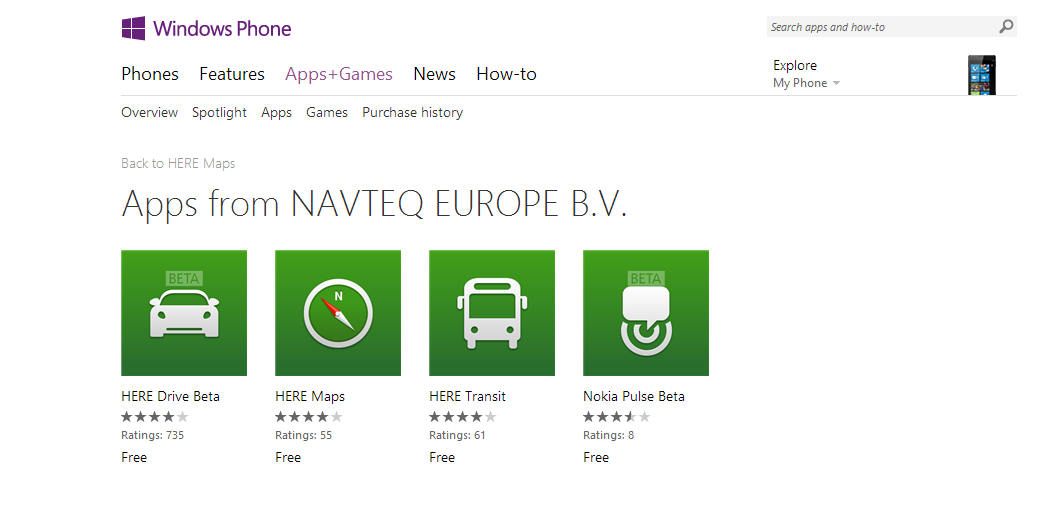Click the Free price under HERE Transit
The height and width of the screenshot is (531, 1053).
442,457
